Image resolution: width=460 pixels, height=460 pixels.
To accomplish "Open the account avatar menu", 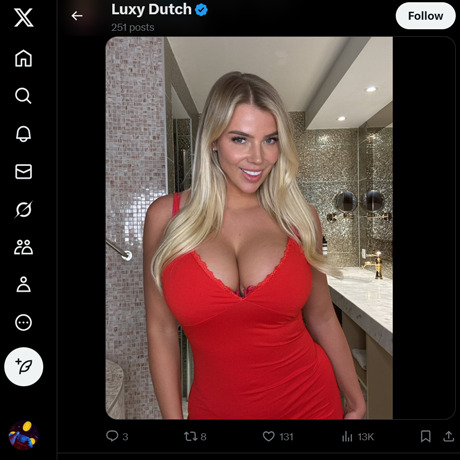I will 23,435.
